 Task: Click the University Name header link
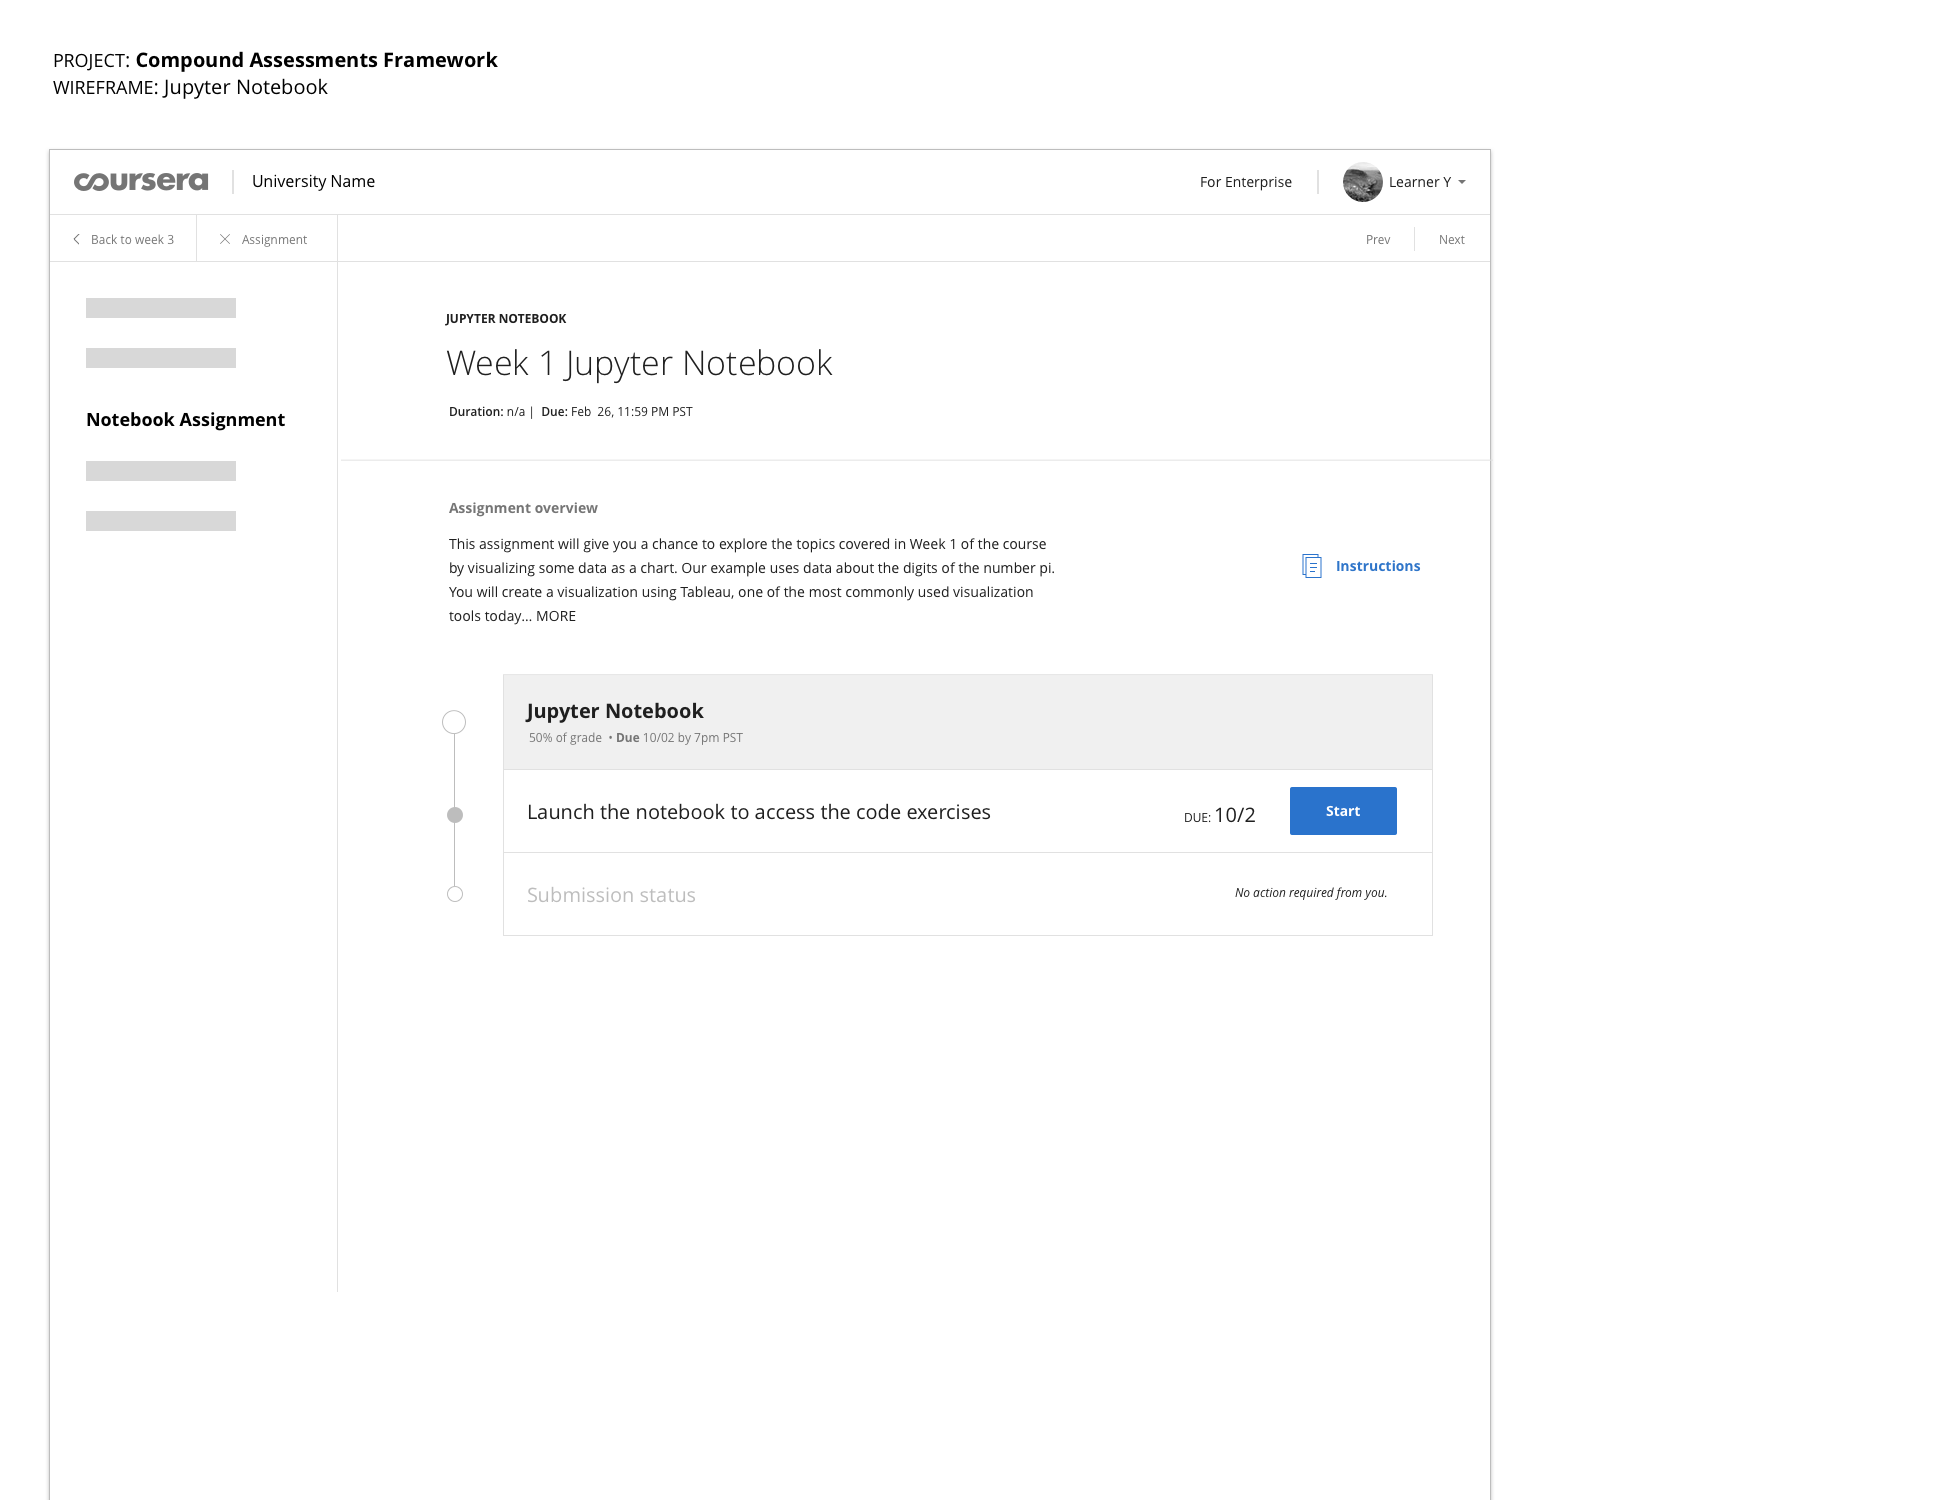click(x=313, y=181)
